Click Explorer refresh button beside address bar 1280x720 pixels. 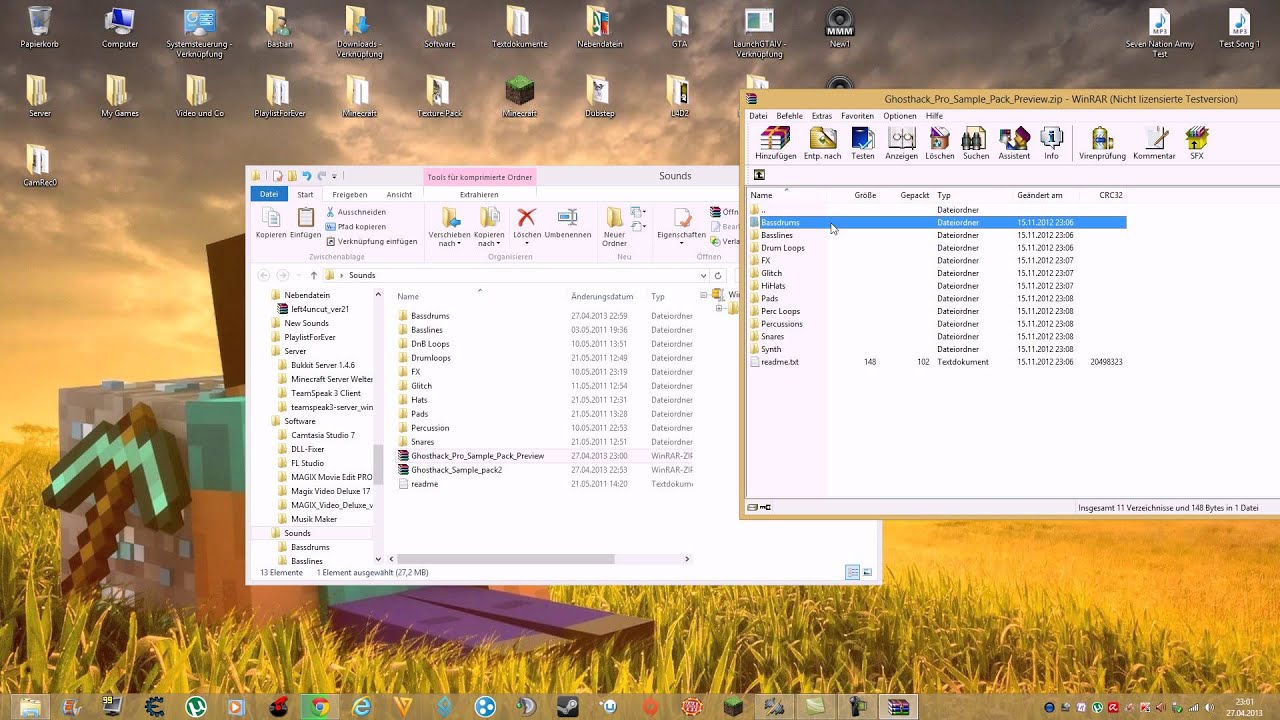click(x=718, y=275)
